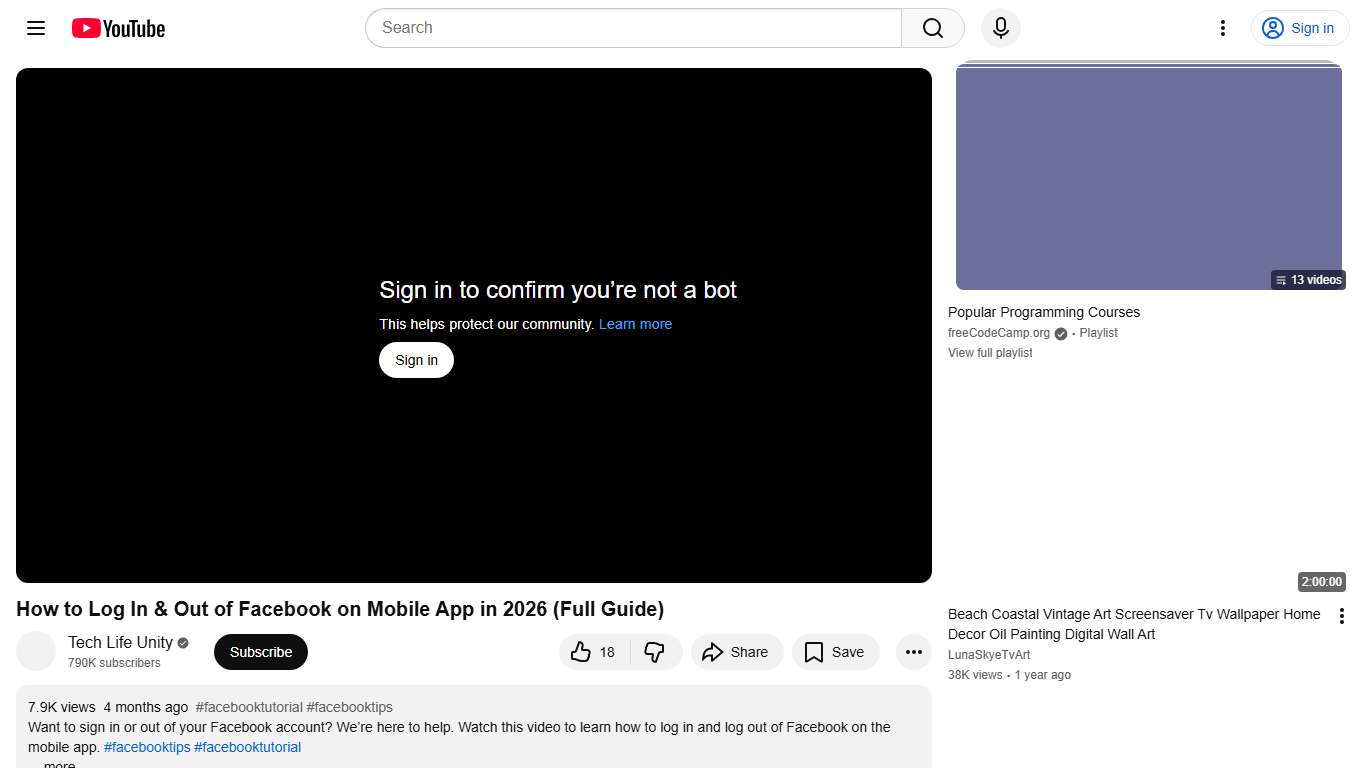The width and height of the screenshot is (1366, 768).
Task: Click the Share icon under the video
Action: [714, 651]
